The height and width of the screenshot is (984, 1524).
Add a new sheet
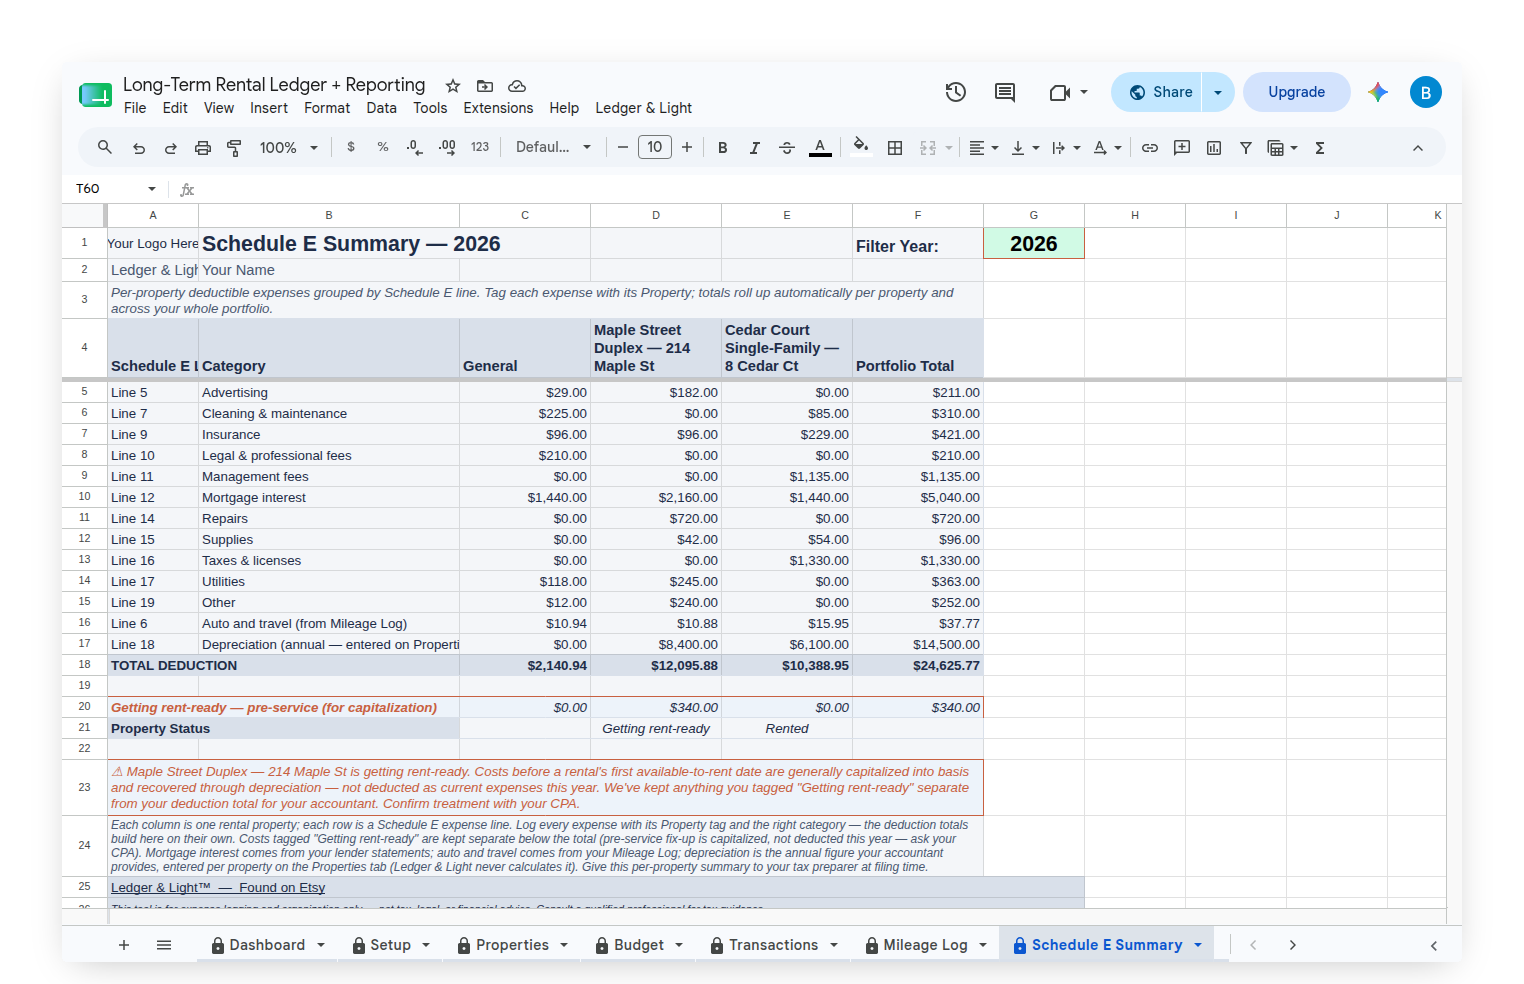click(x=124, y=945)
